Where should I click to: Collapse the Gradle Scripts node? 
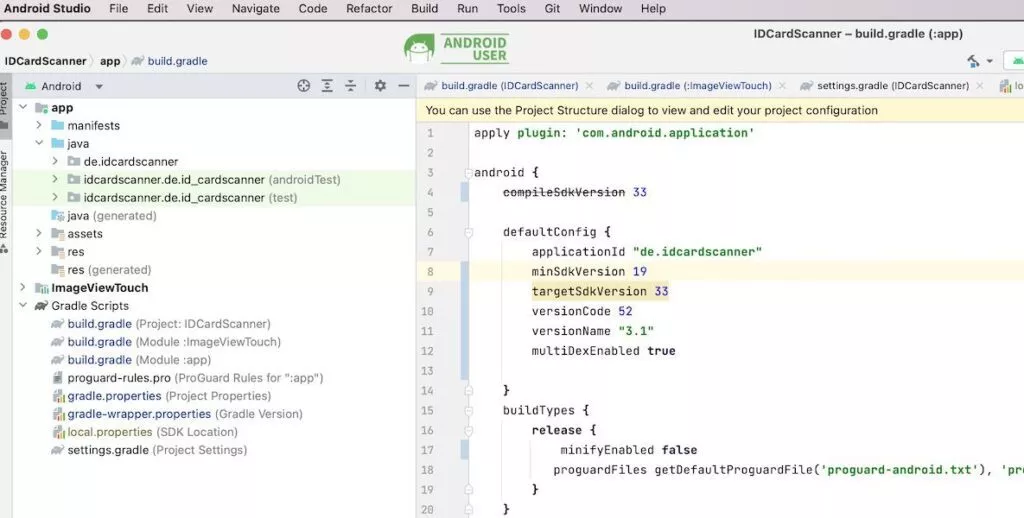(x=24, y=305)
